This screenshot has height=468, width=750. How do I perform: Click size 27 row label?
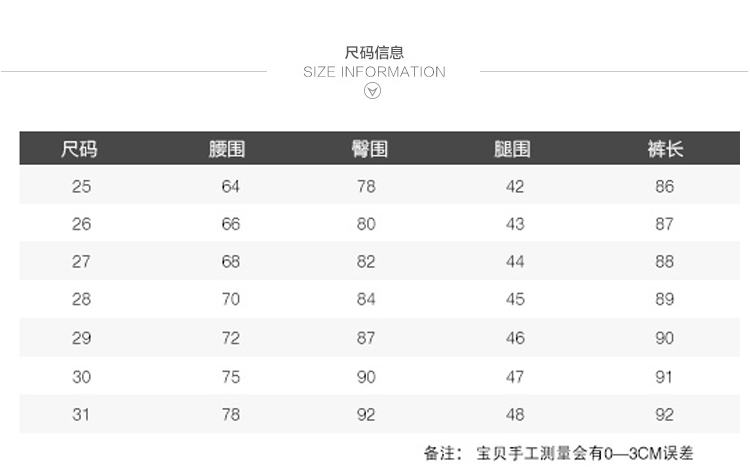(81, 262)
